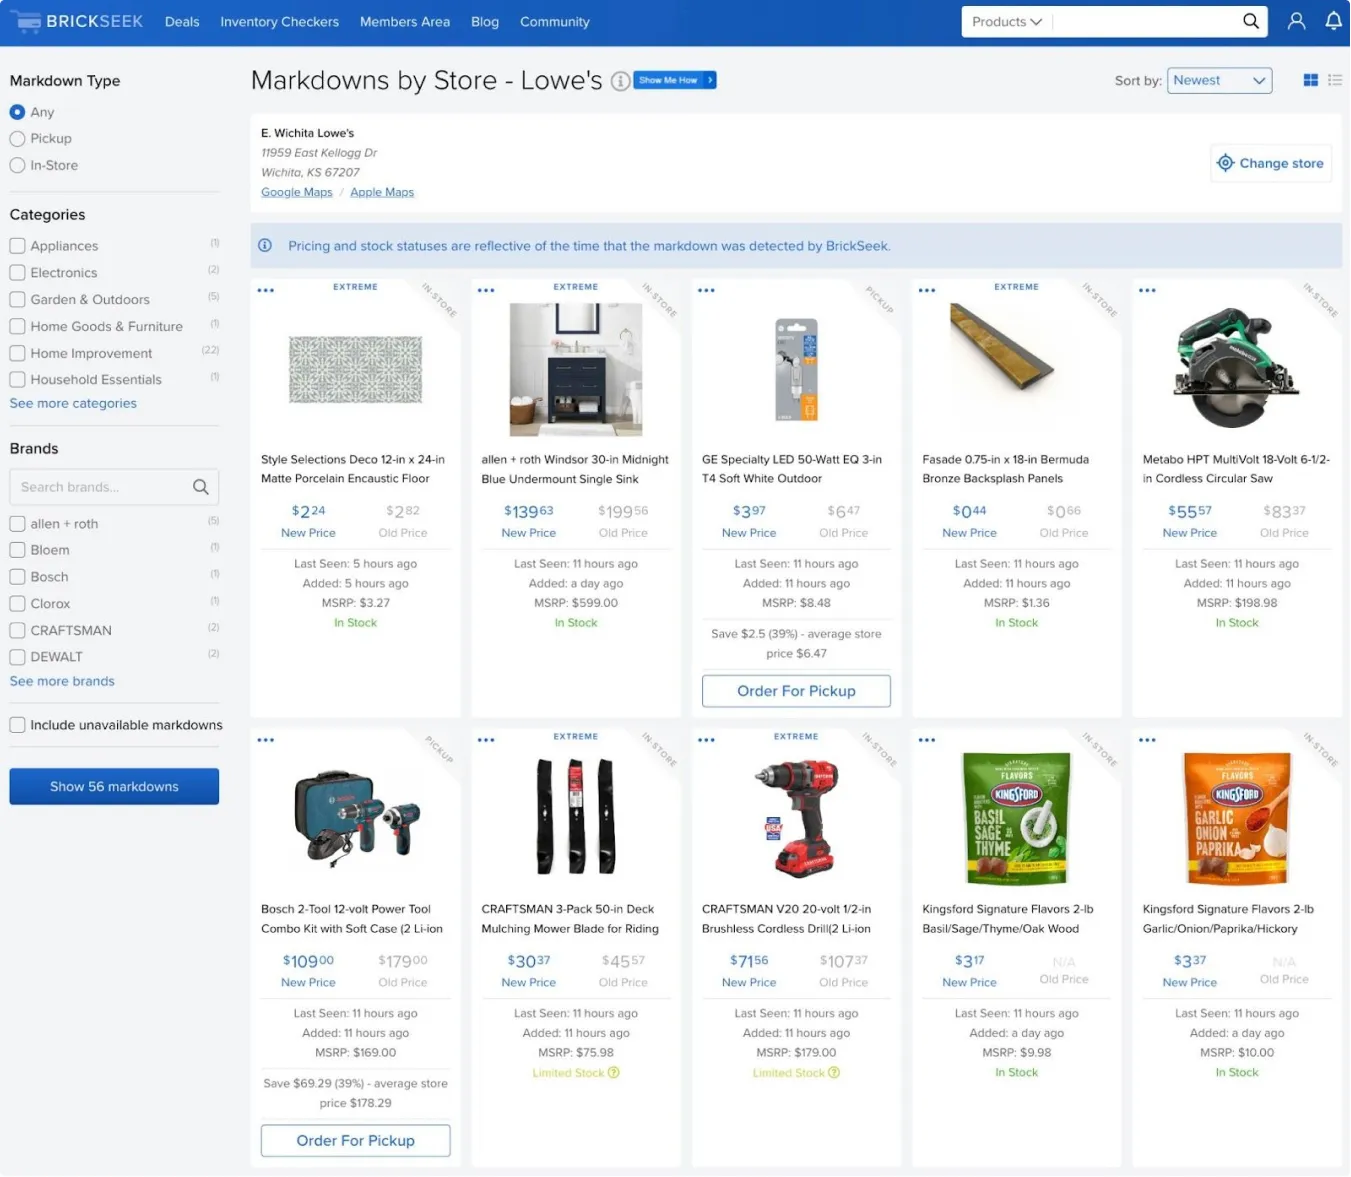Open the Kingsford Garlic/Onion/Paprika title
Image resolution: width=1351 pixels, height=1177 pixels.
(1228, 919)
